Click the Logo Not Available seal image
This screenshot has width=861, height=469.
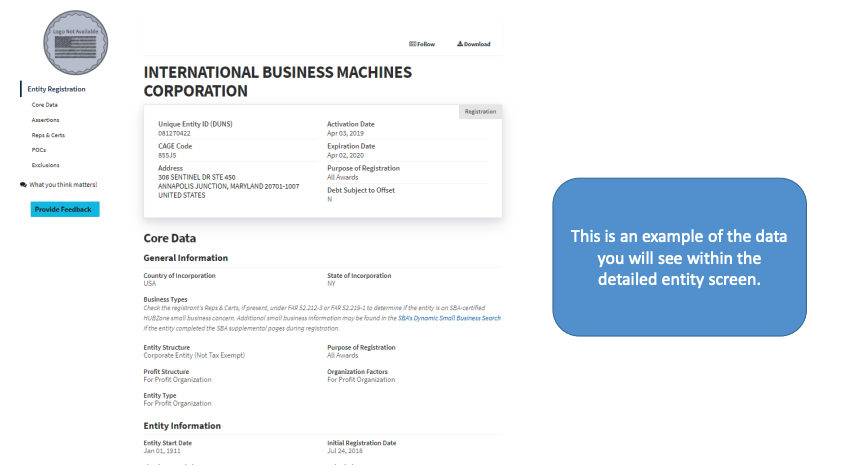[76, 42]
